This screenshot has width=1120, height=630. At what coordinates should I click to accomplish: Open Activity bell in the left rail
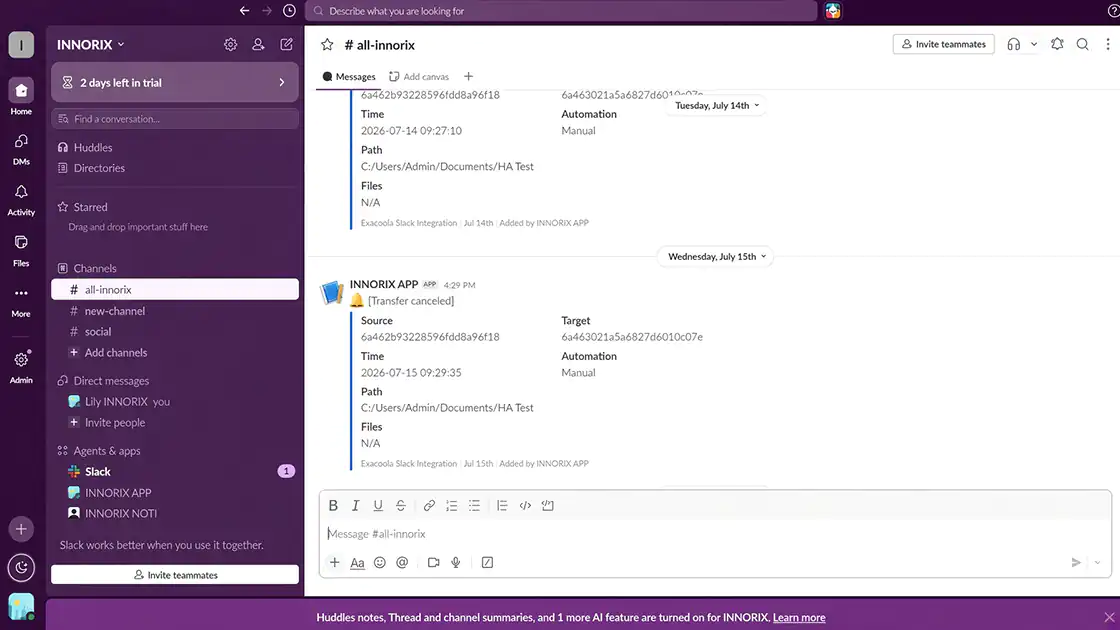click(21, 199)
